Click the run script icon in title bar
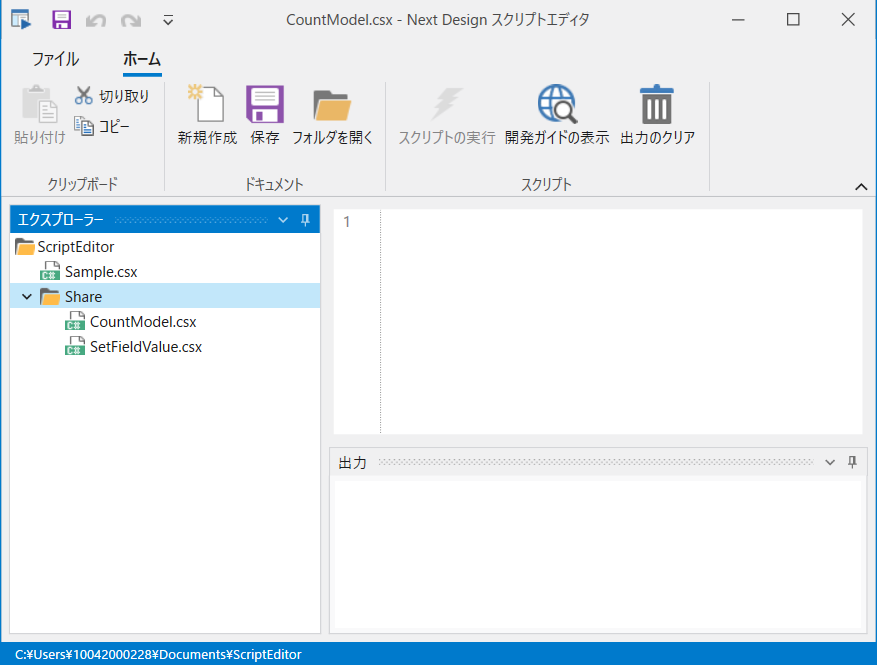The height and width of the screenshot is (665, 877). point(21,20)
